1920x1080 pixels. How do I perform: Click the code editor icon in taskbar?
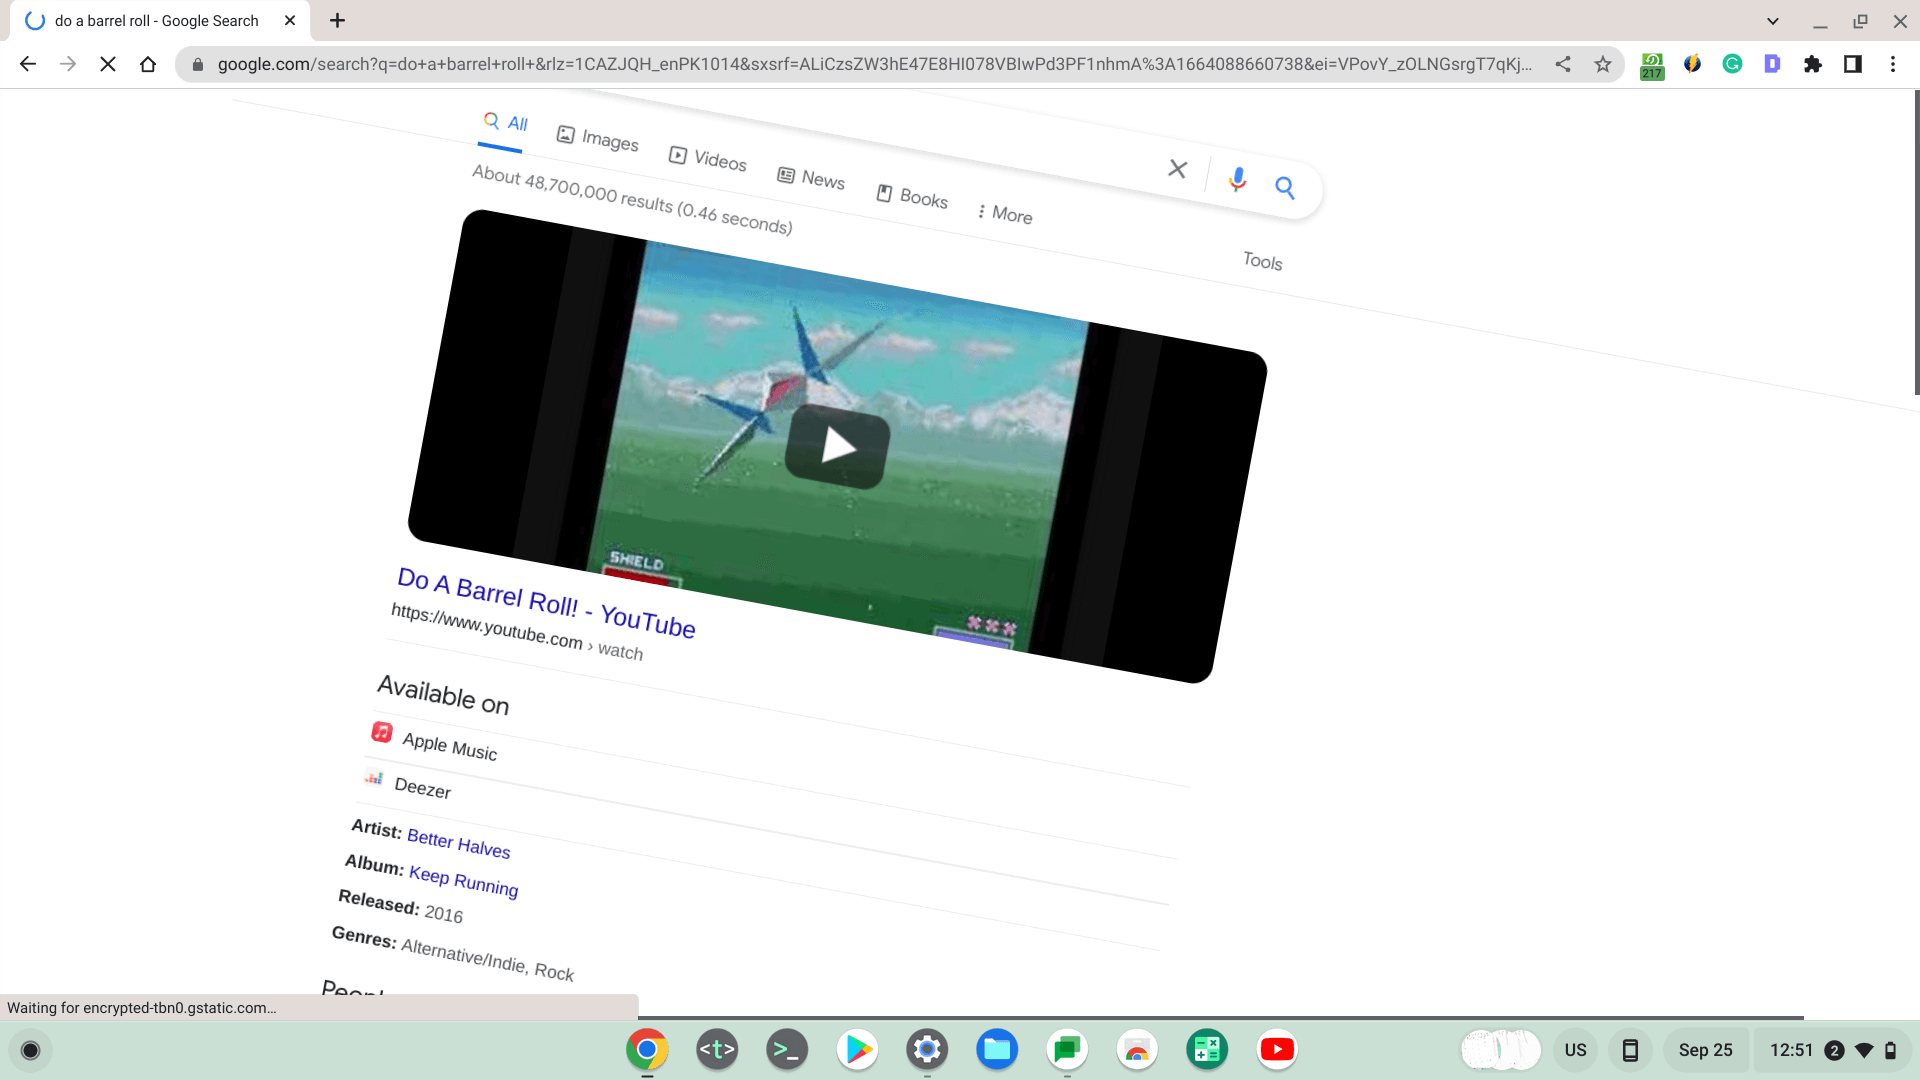[716, 1048]
